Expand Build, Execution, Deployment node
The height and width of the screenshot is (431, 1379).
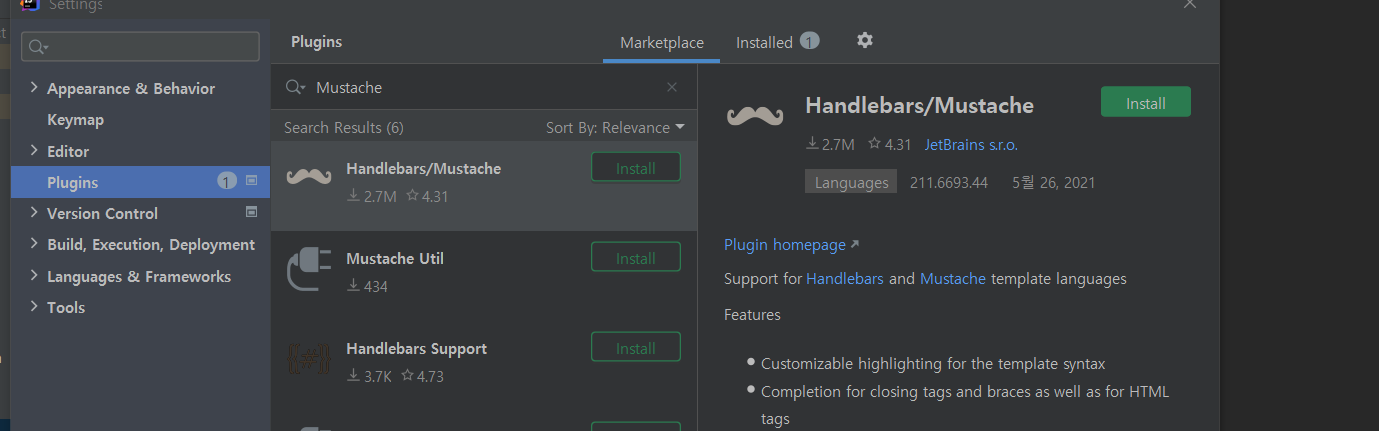click(34, 244)
